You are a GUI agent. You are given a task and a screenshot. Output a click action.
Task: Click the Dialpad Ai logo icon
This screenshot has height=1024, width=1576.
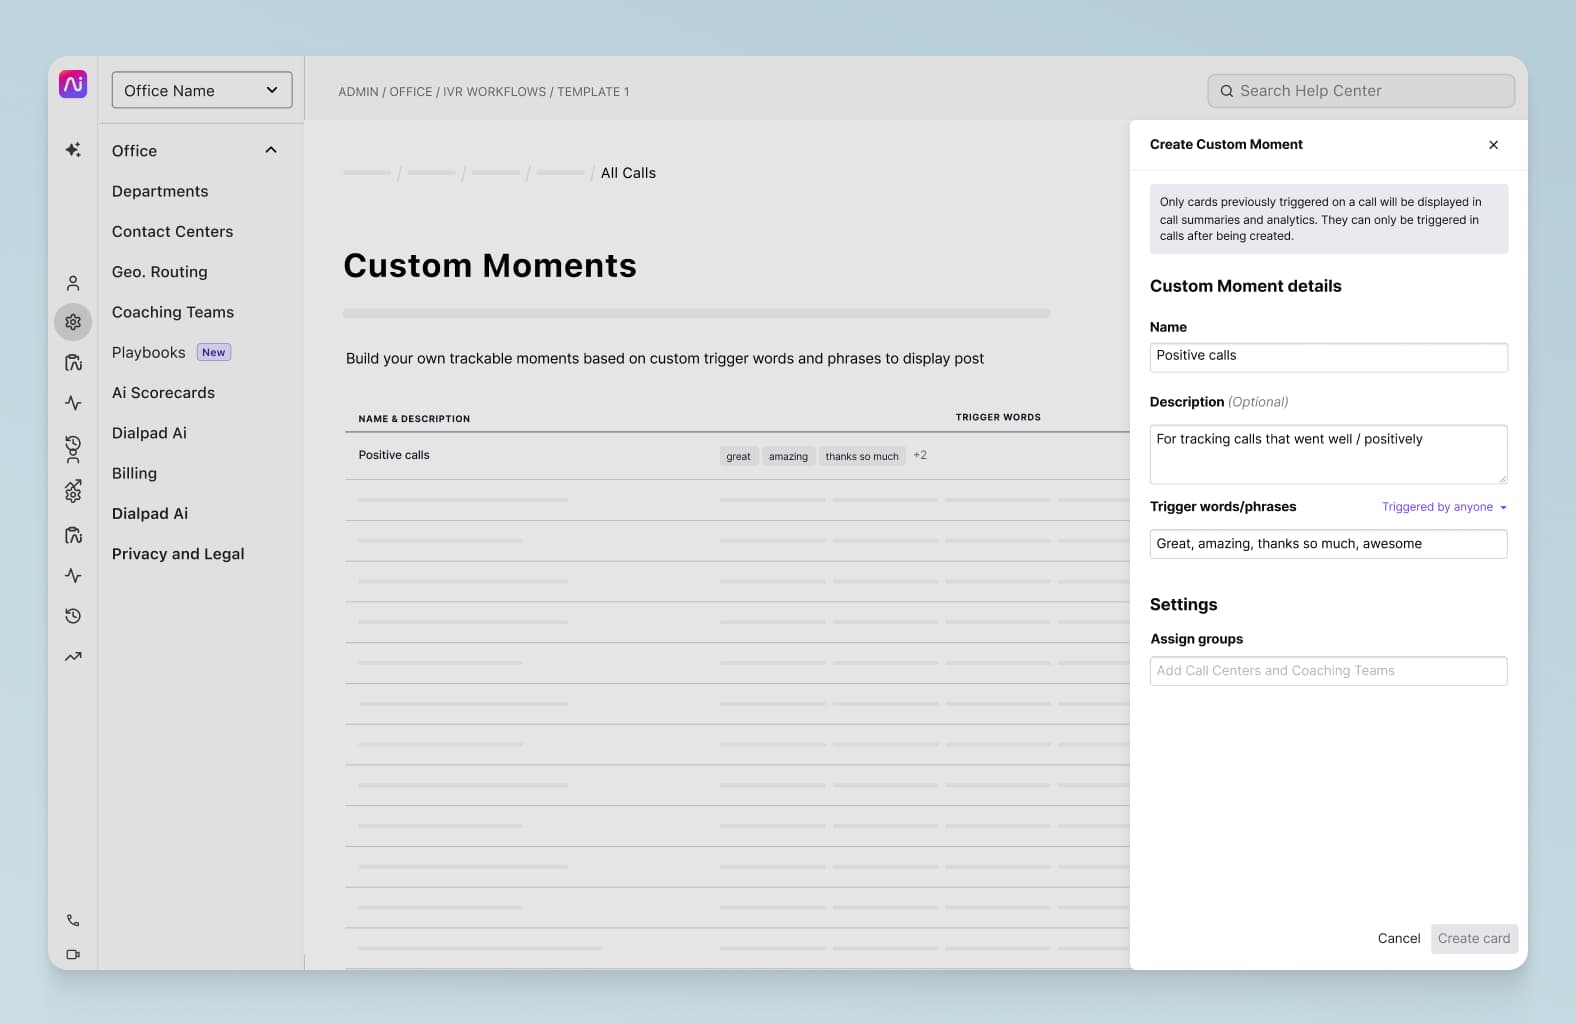73,85
